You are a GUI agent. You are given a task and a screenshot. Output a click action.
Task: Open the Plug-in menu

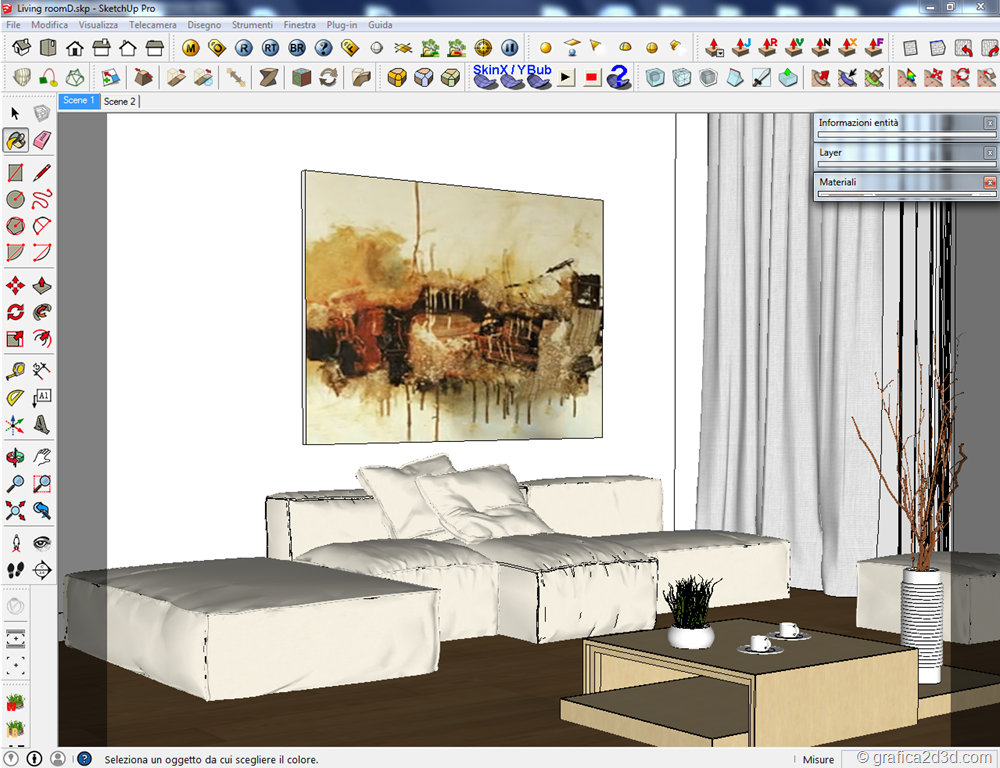pos(342,25)
